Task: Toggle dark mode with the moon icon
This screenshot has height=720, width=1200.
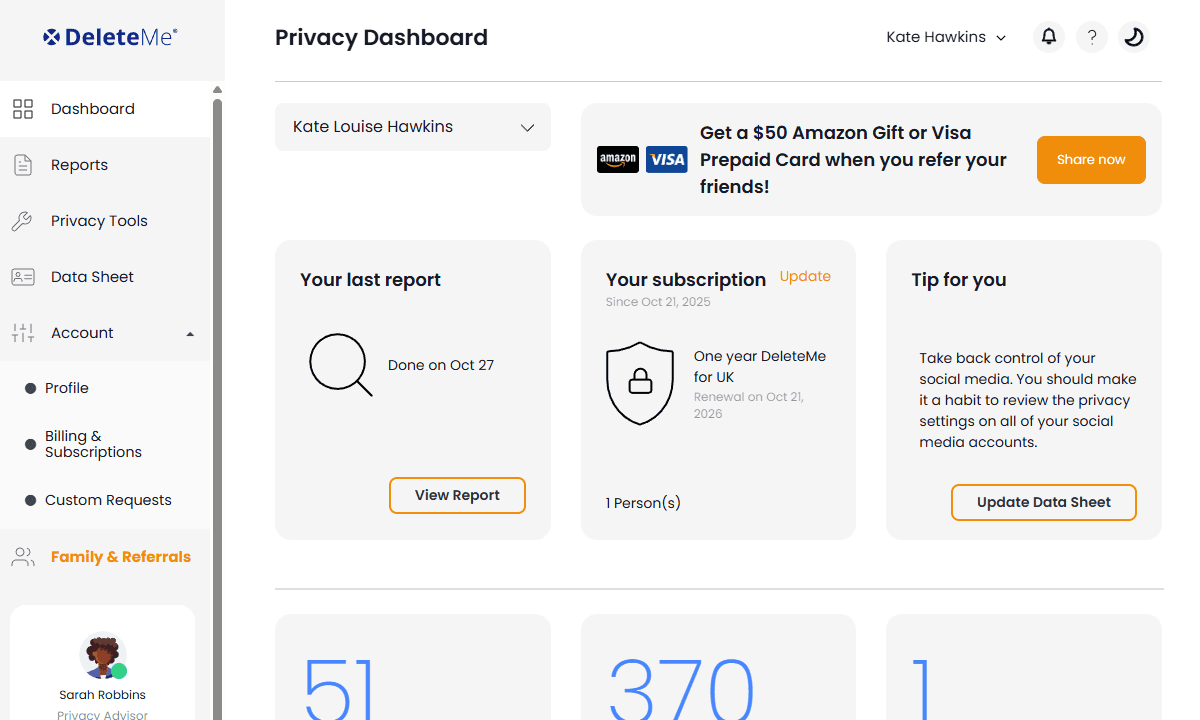Action: pyautogui.click(x=1133, y=37)
